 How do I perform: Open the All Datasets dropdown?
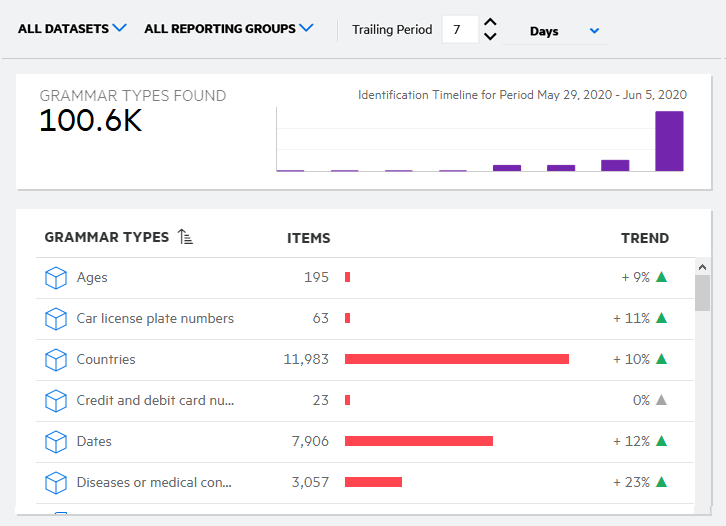(x=72, y=29)
